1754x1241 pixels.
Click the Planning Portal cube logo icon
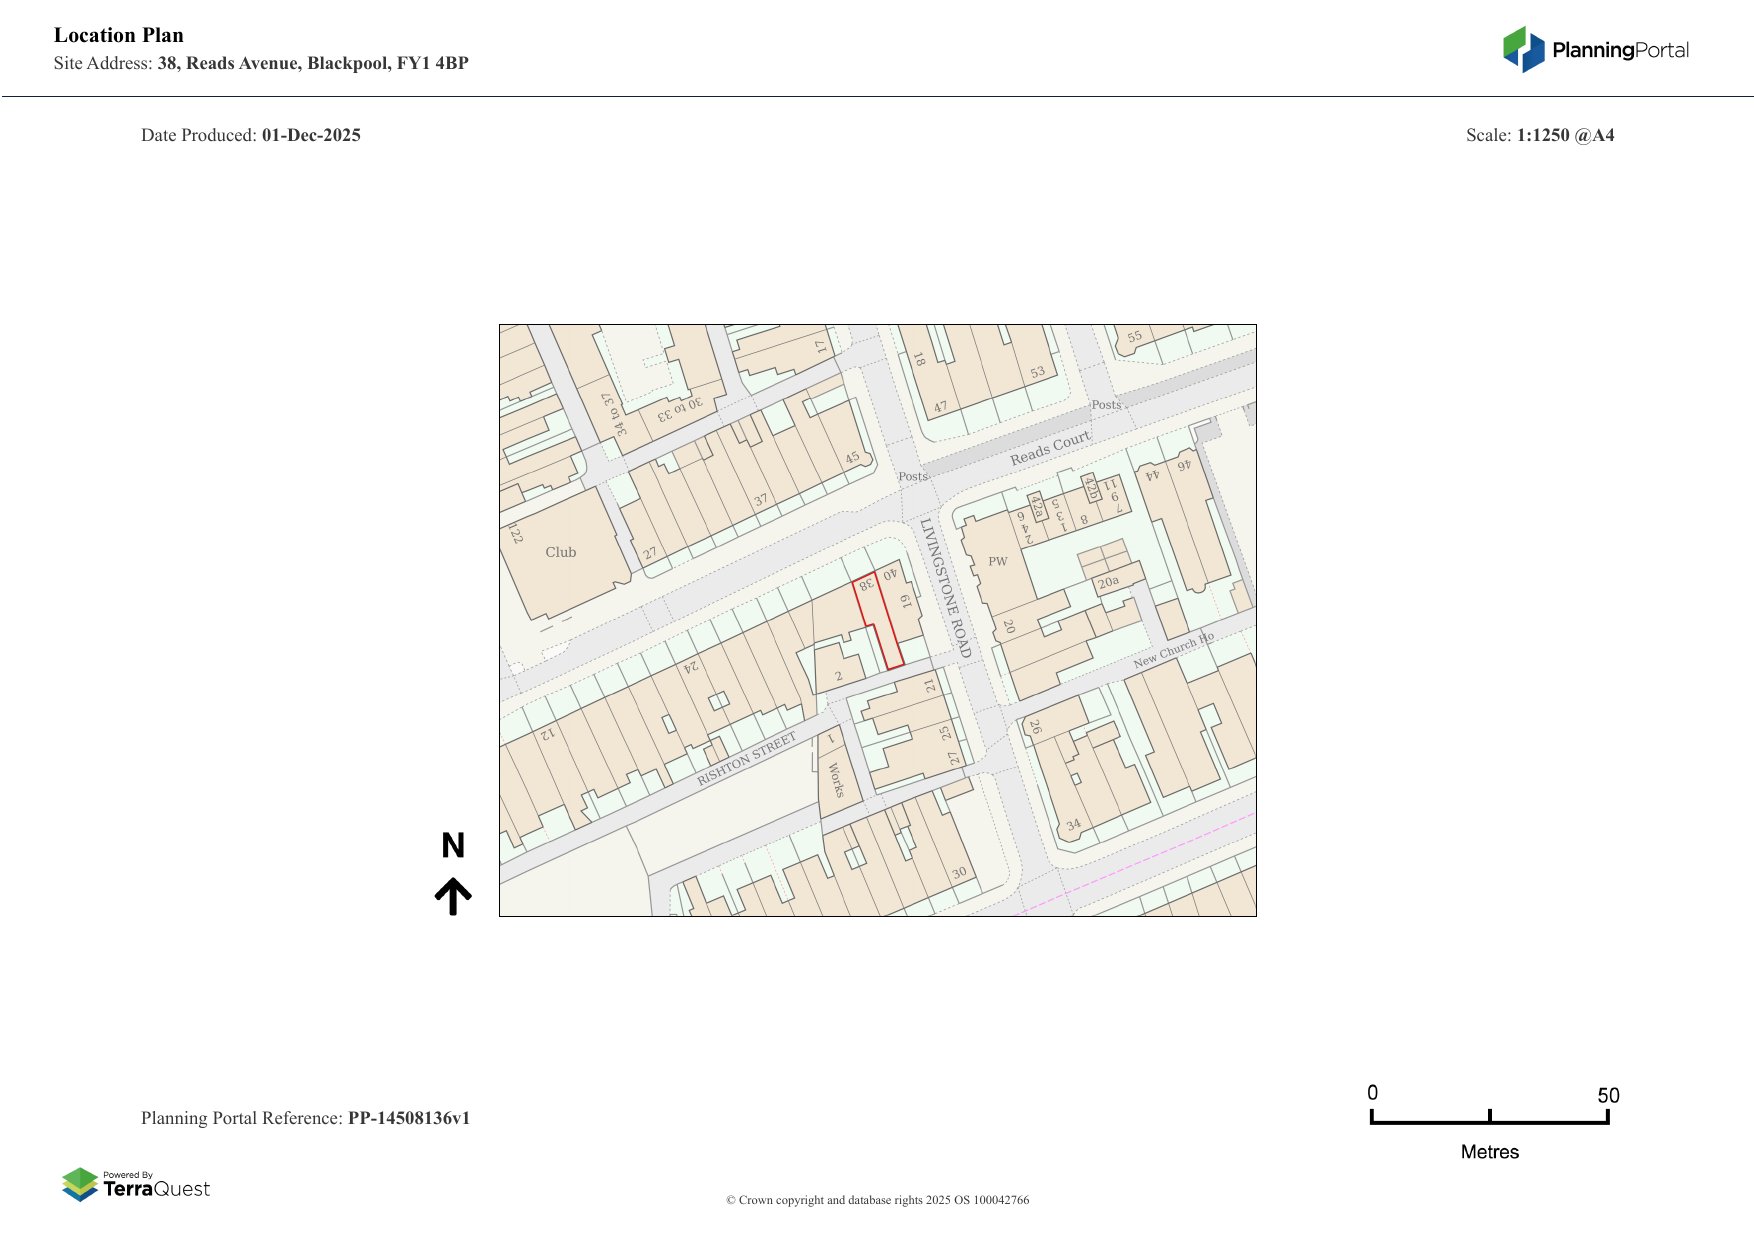tap(1523, 49)
